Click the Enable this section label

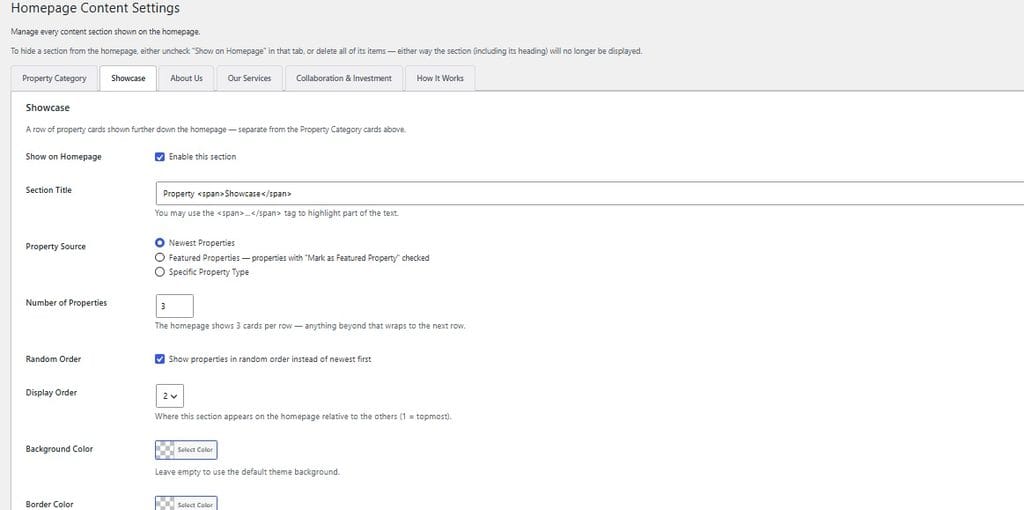click(x=202, y=157)
